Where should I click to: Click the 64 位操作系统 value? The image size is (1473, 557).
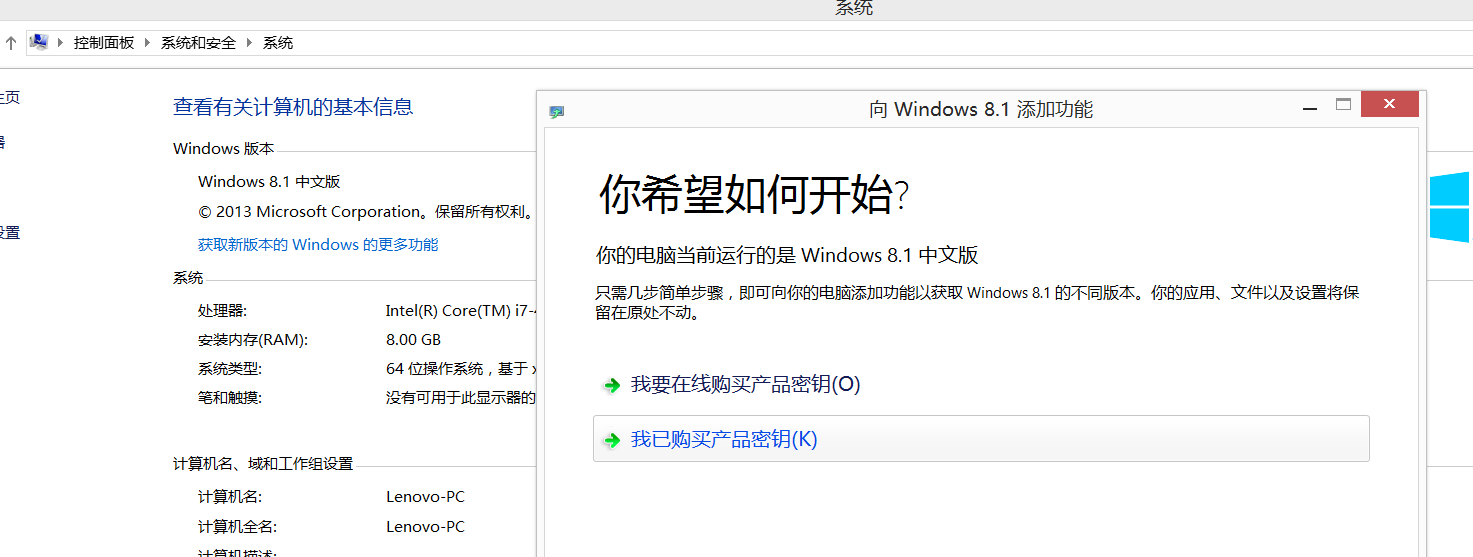[x=461, y=369]
